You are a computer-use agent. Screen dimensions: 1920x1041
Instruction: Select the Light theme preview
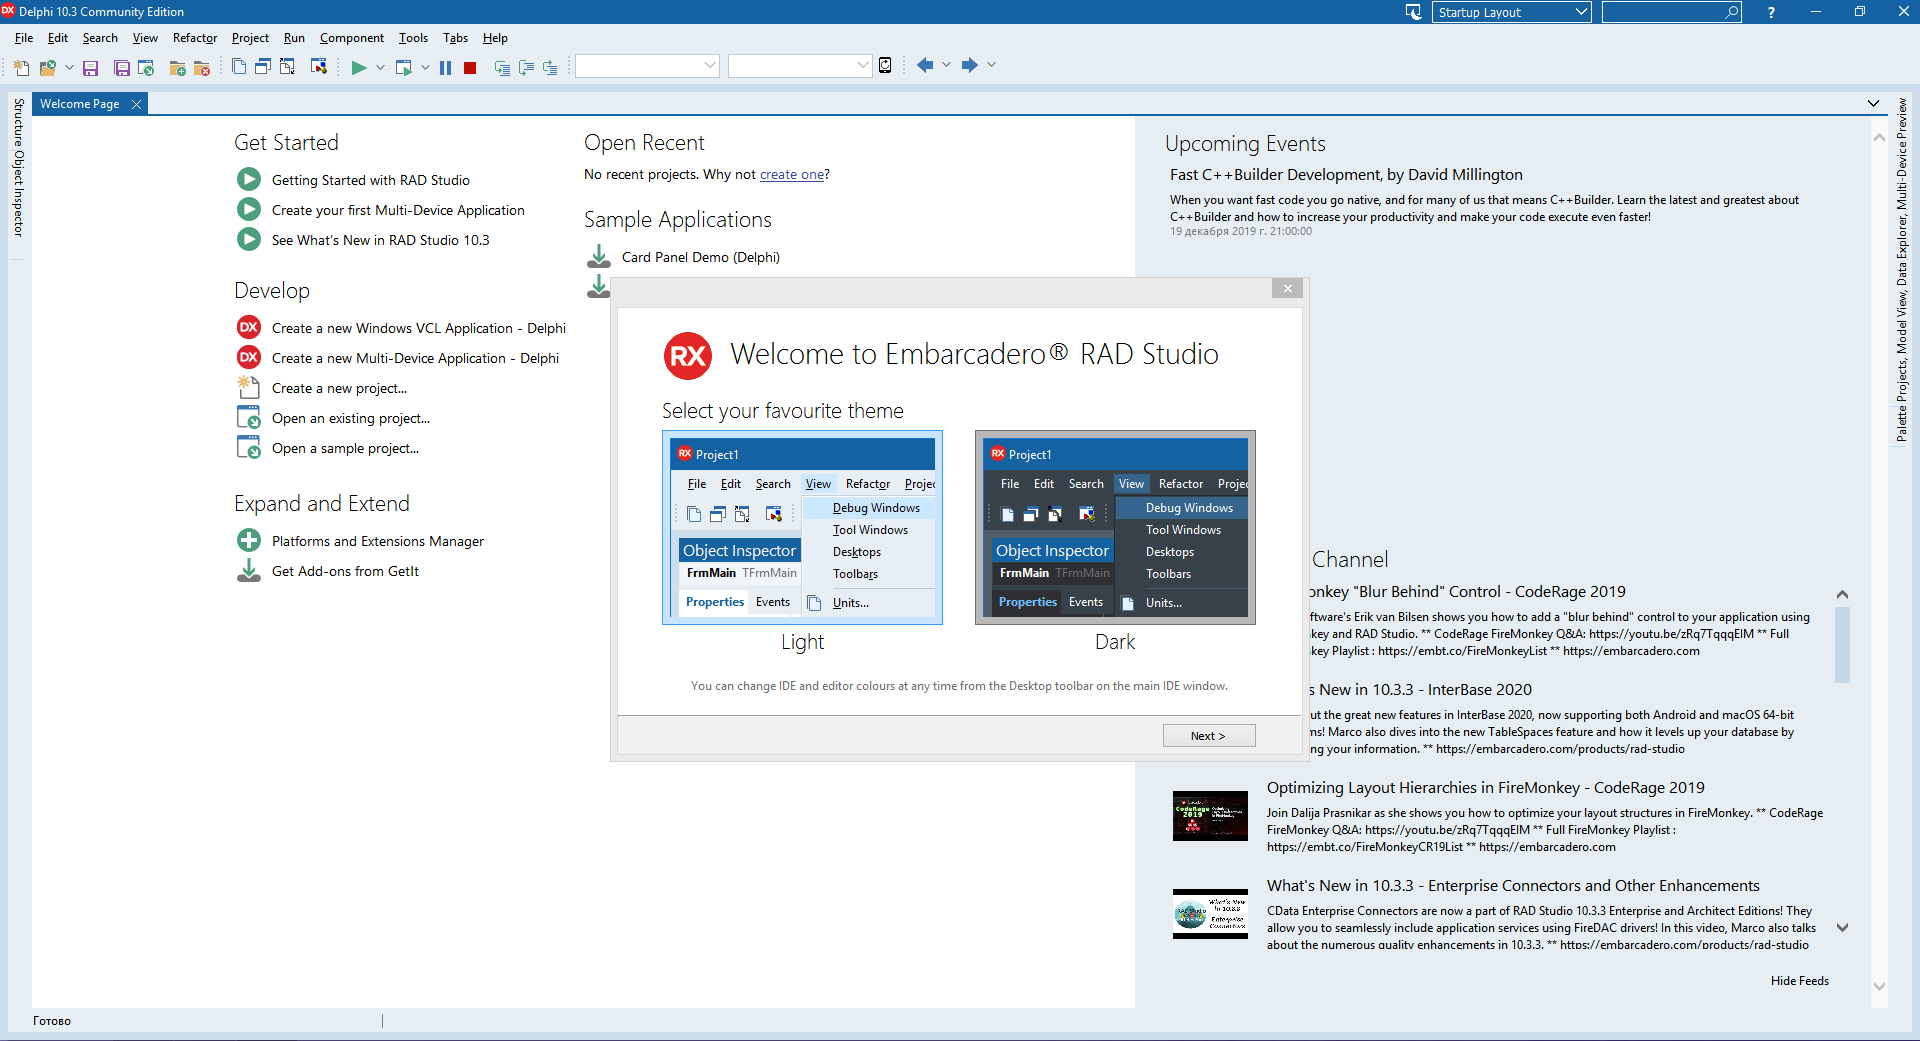[802, 528]
